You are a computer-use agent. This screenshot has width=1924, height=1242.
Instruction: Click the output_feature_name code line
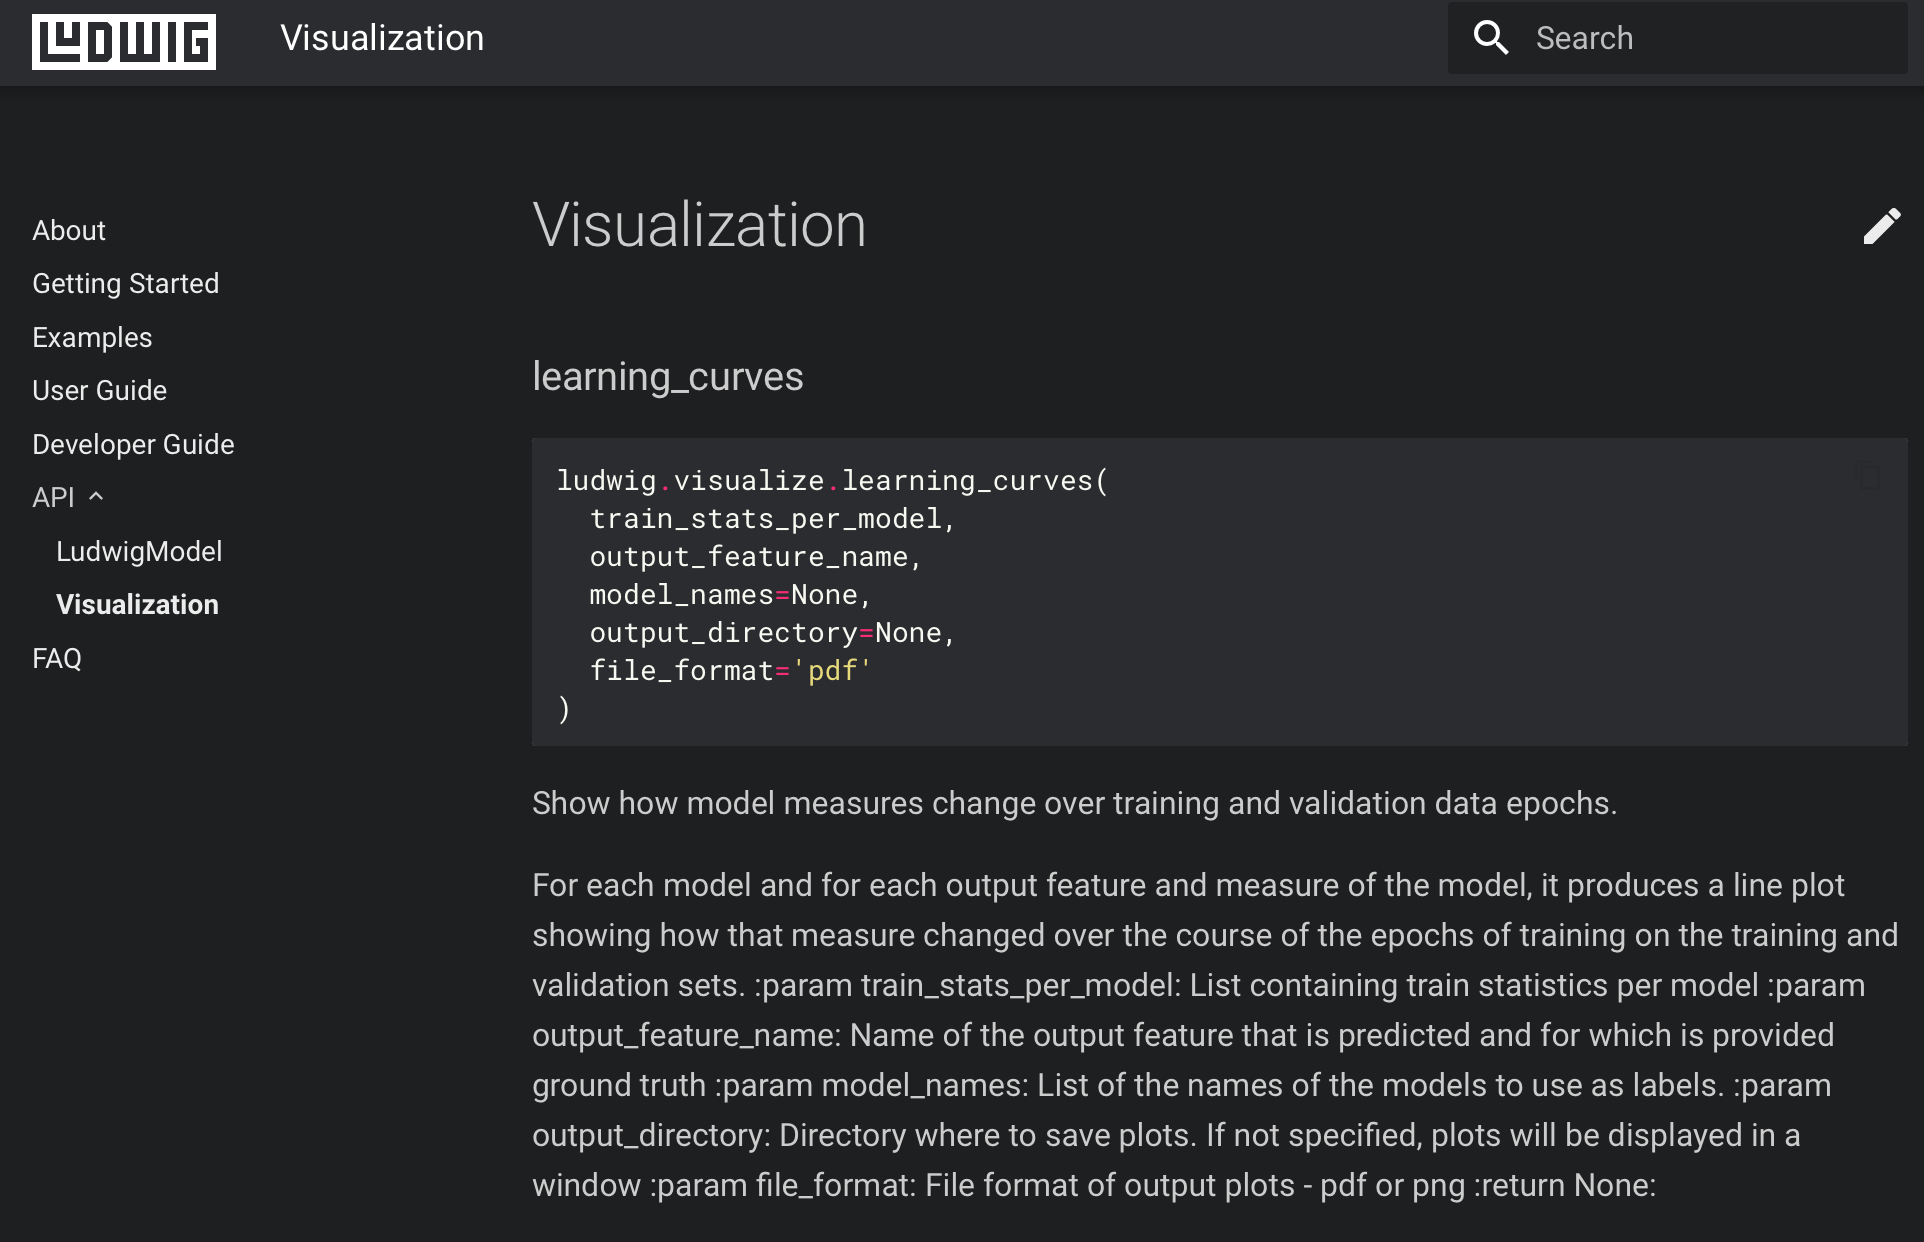pos(755,557)
